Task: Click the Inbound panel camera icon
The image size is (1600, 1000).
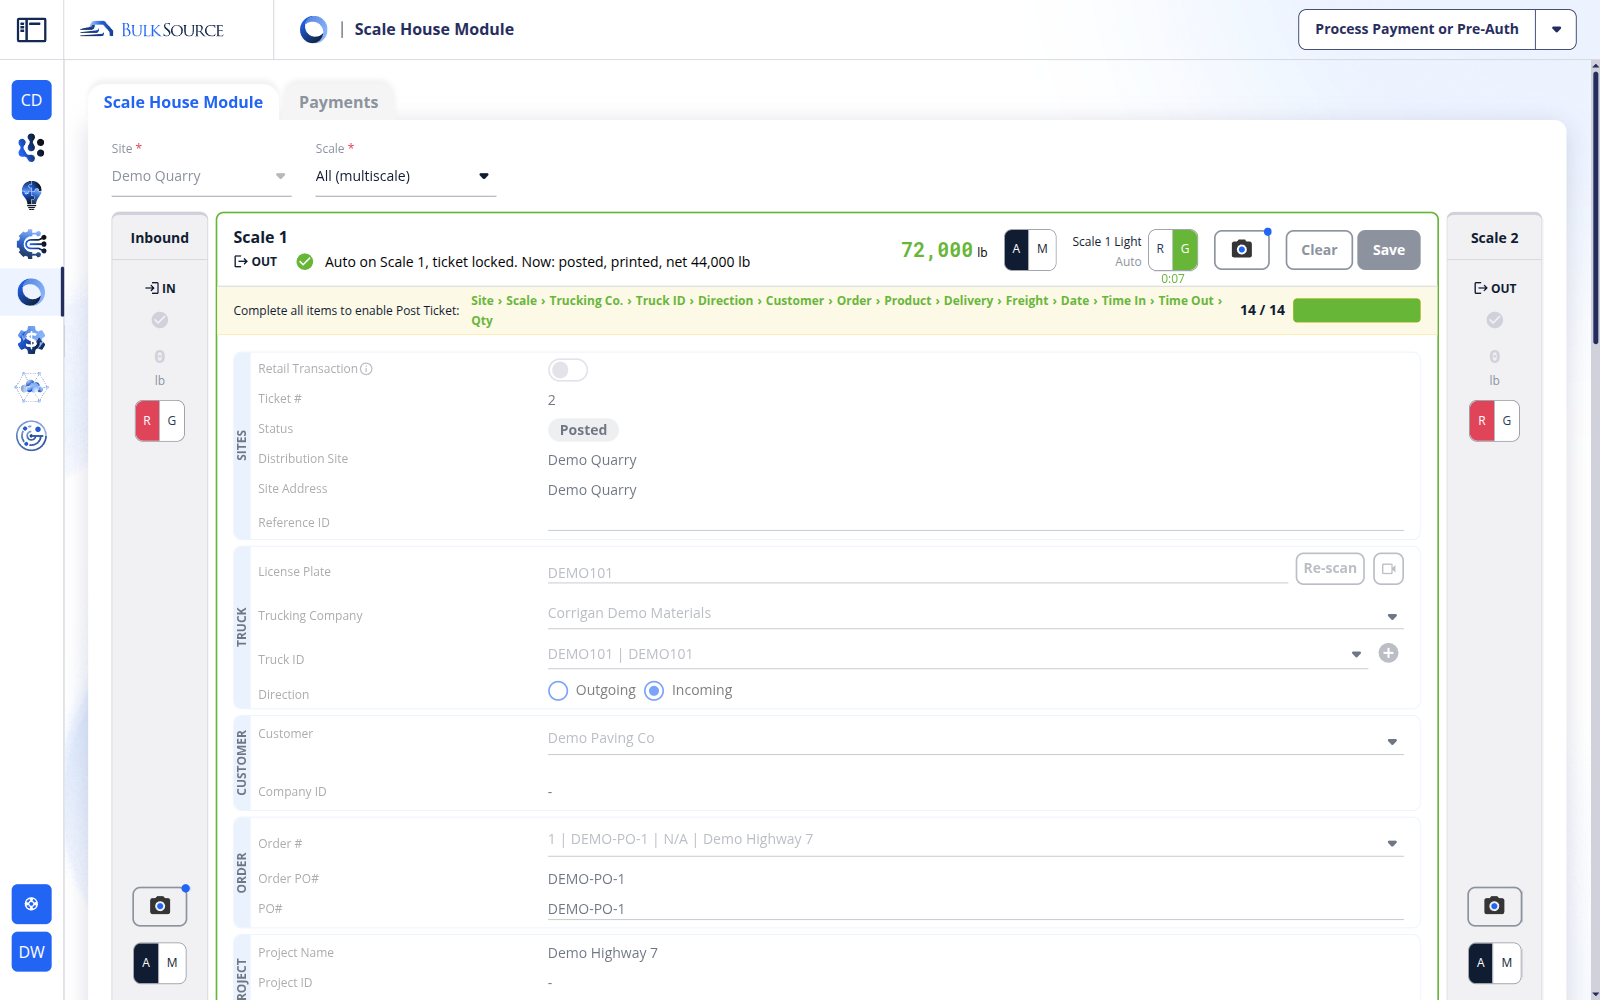Action: click(x=160, y=906)
